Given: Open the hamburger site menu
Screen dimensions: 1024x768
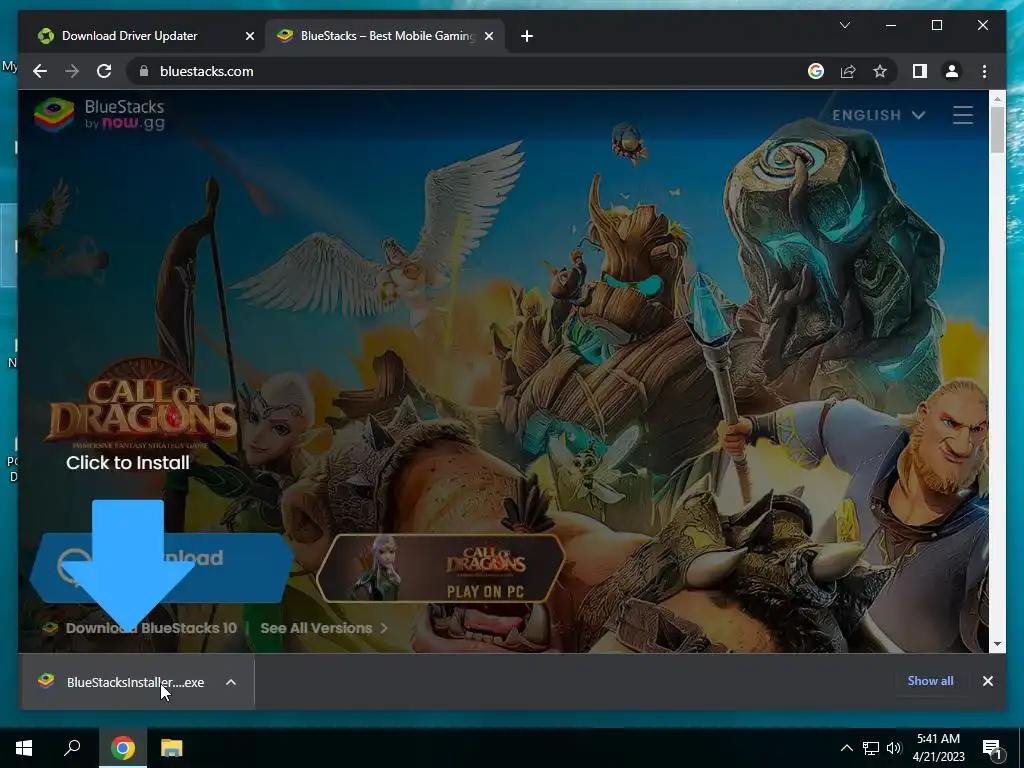Looking at the screenshot, I should pos(963,115).
